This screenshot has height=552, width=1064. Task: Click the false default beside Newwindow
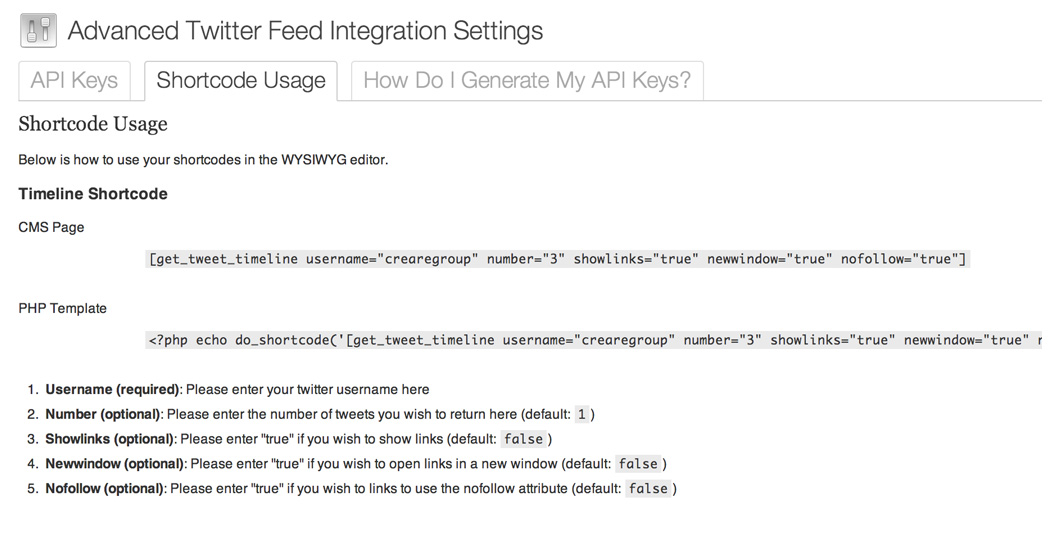pos(638,464)
